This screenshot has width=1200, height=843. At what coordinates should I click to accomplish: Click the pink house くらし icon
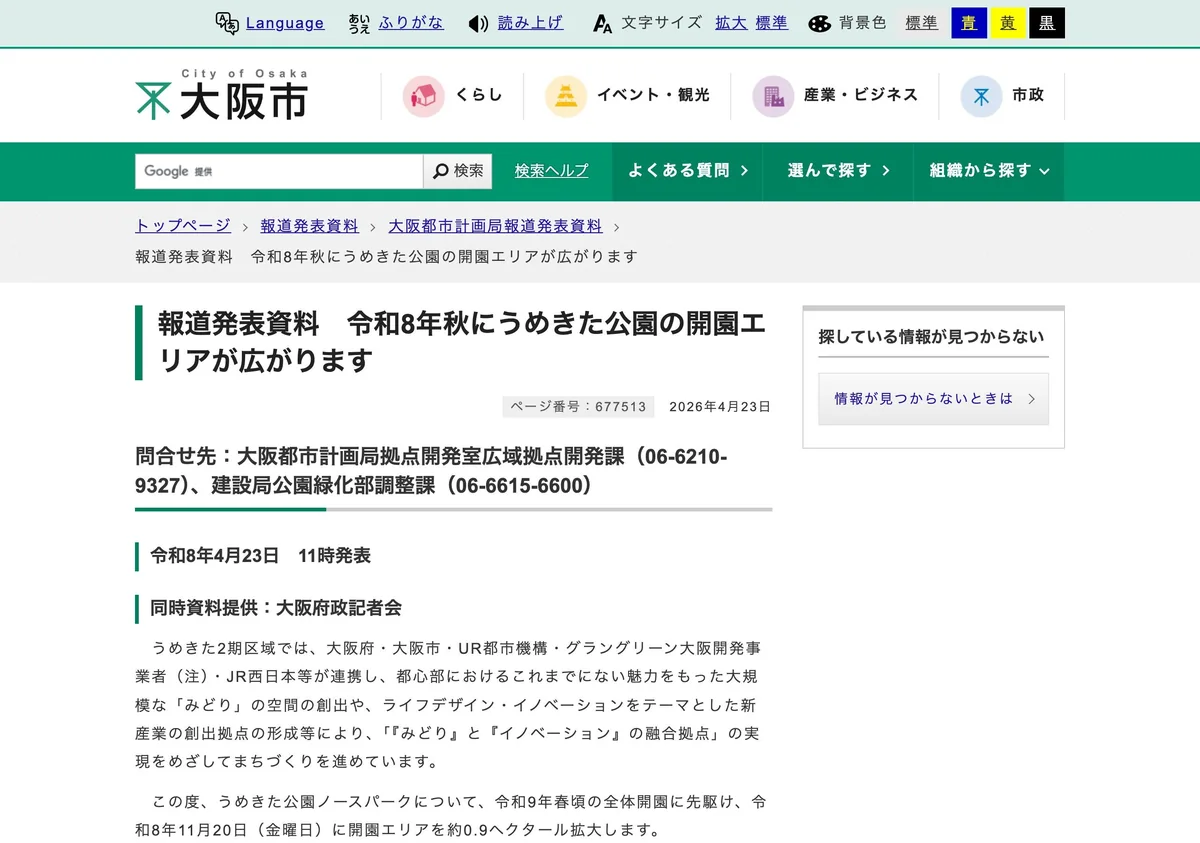[423, 96]
